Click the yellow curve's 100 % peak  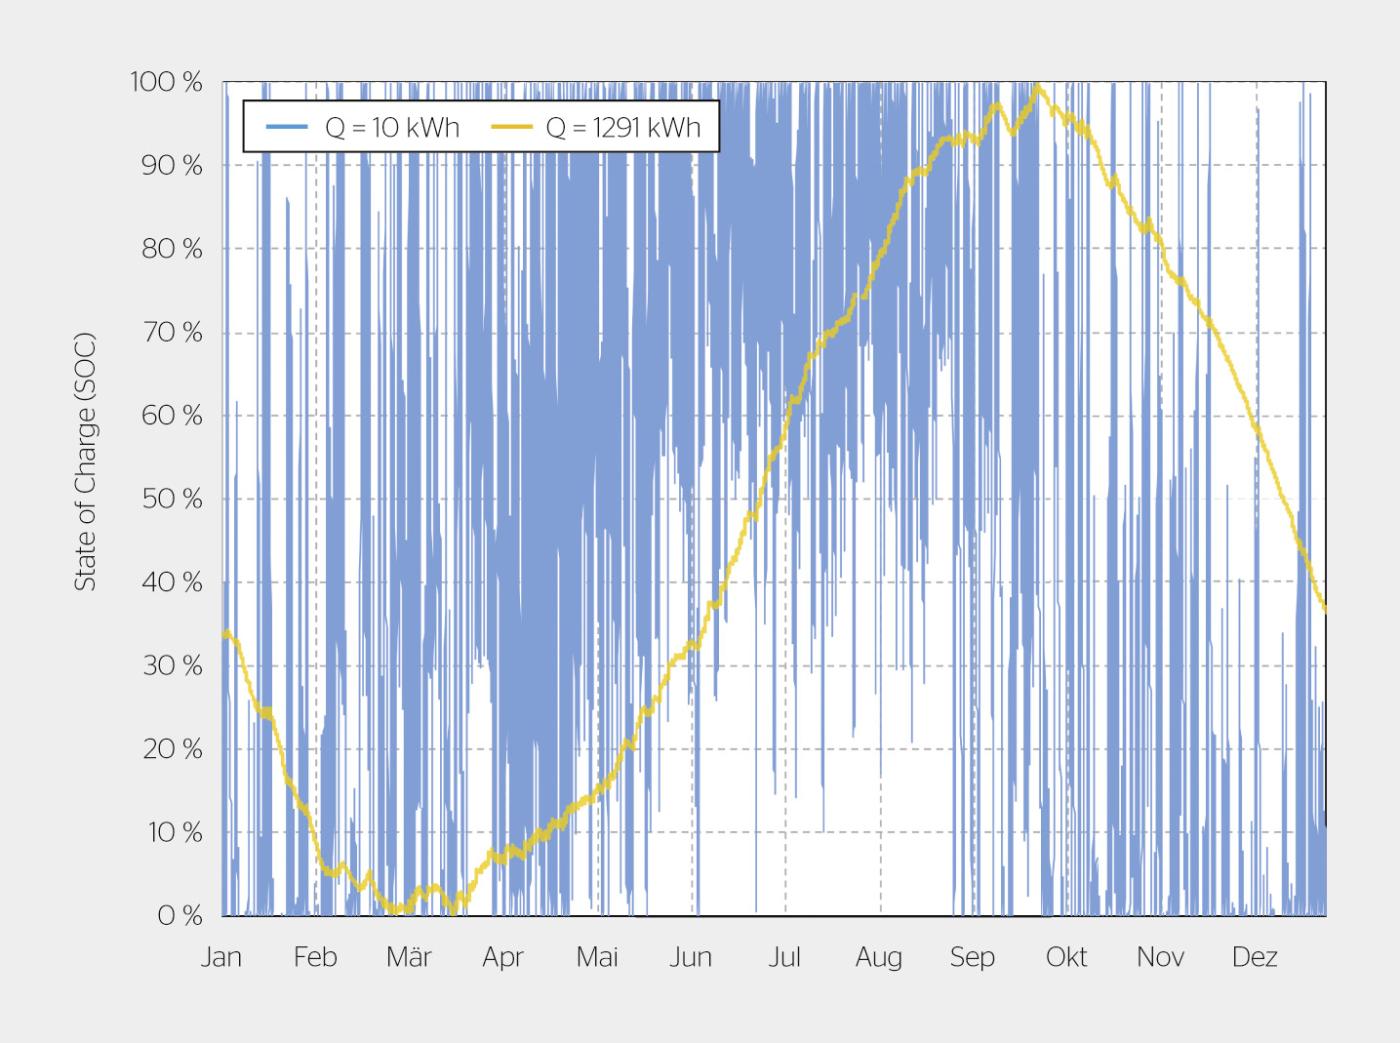click(x=1038, y=86)
